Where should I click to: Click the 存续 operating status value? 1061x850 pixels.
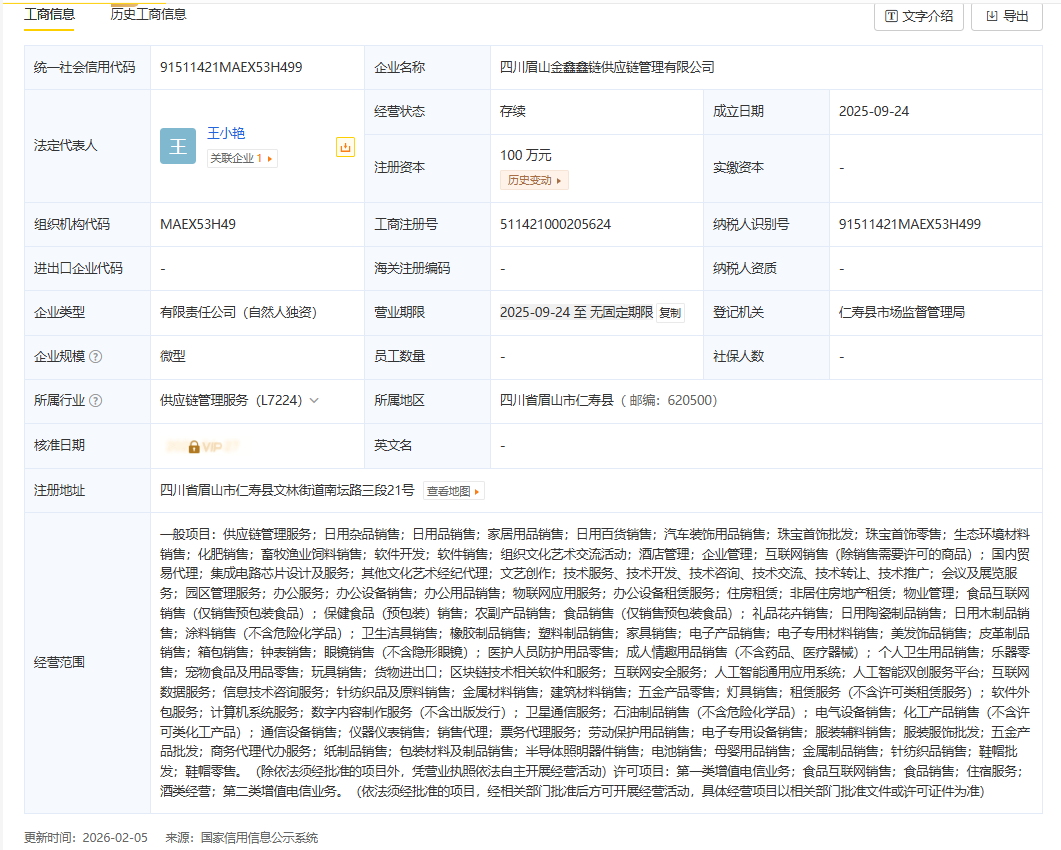tap(513, 112)
